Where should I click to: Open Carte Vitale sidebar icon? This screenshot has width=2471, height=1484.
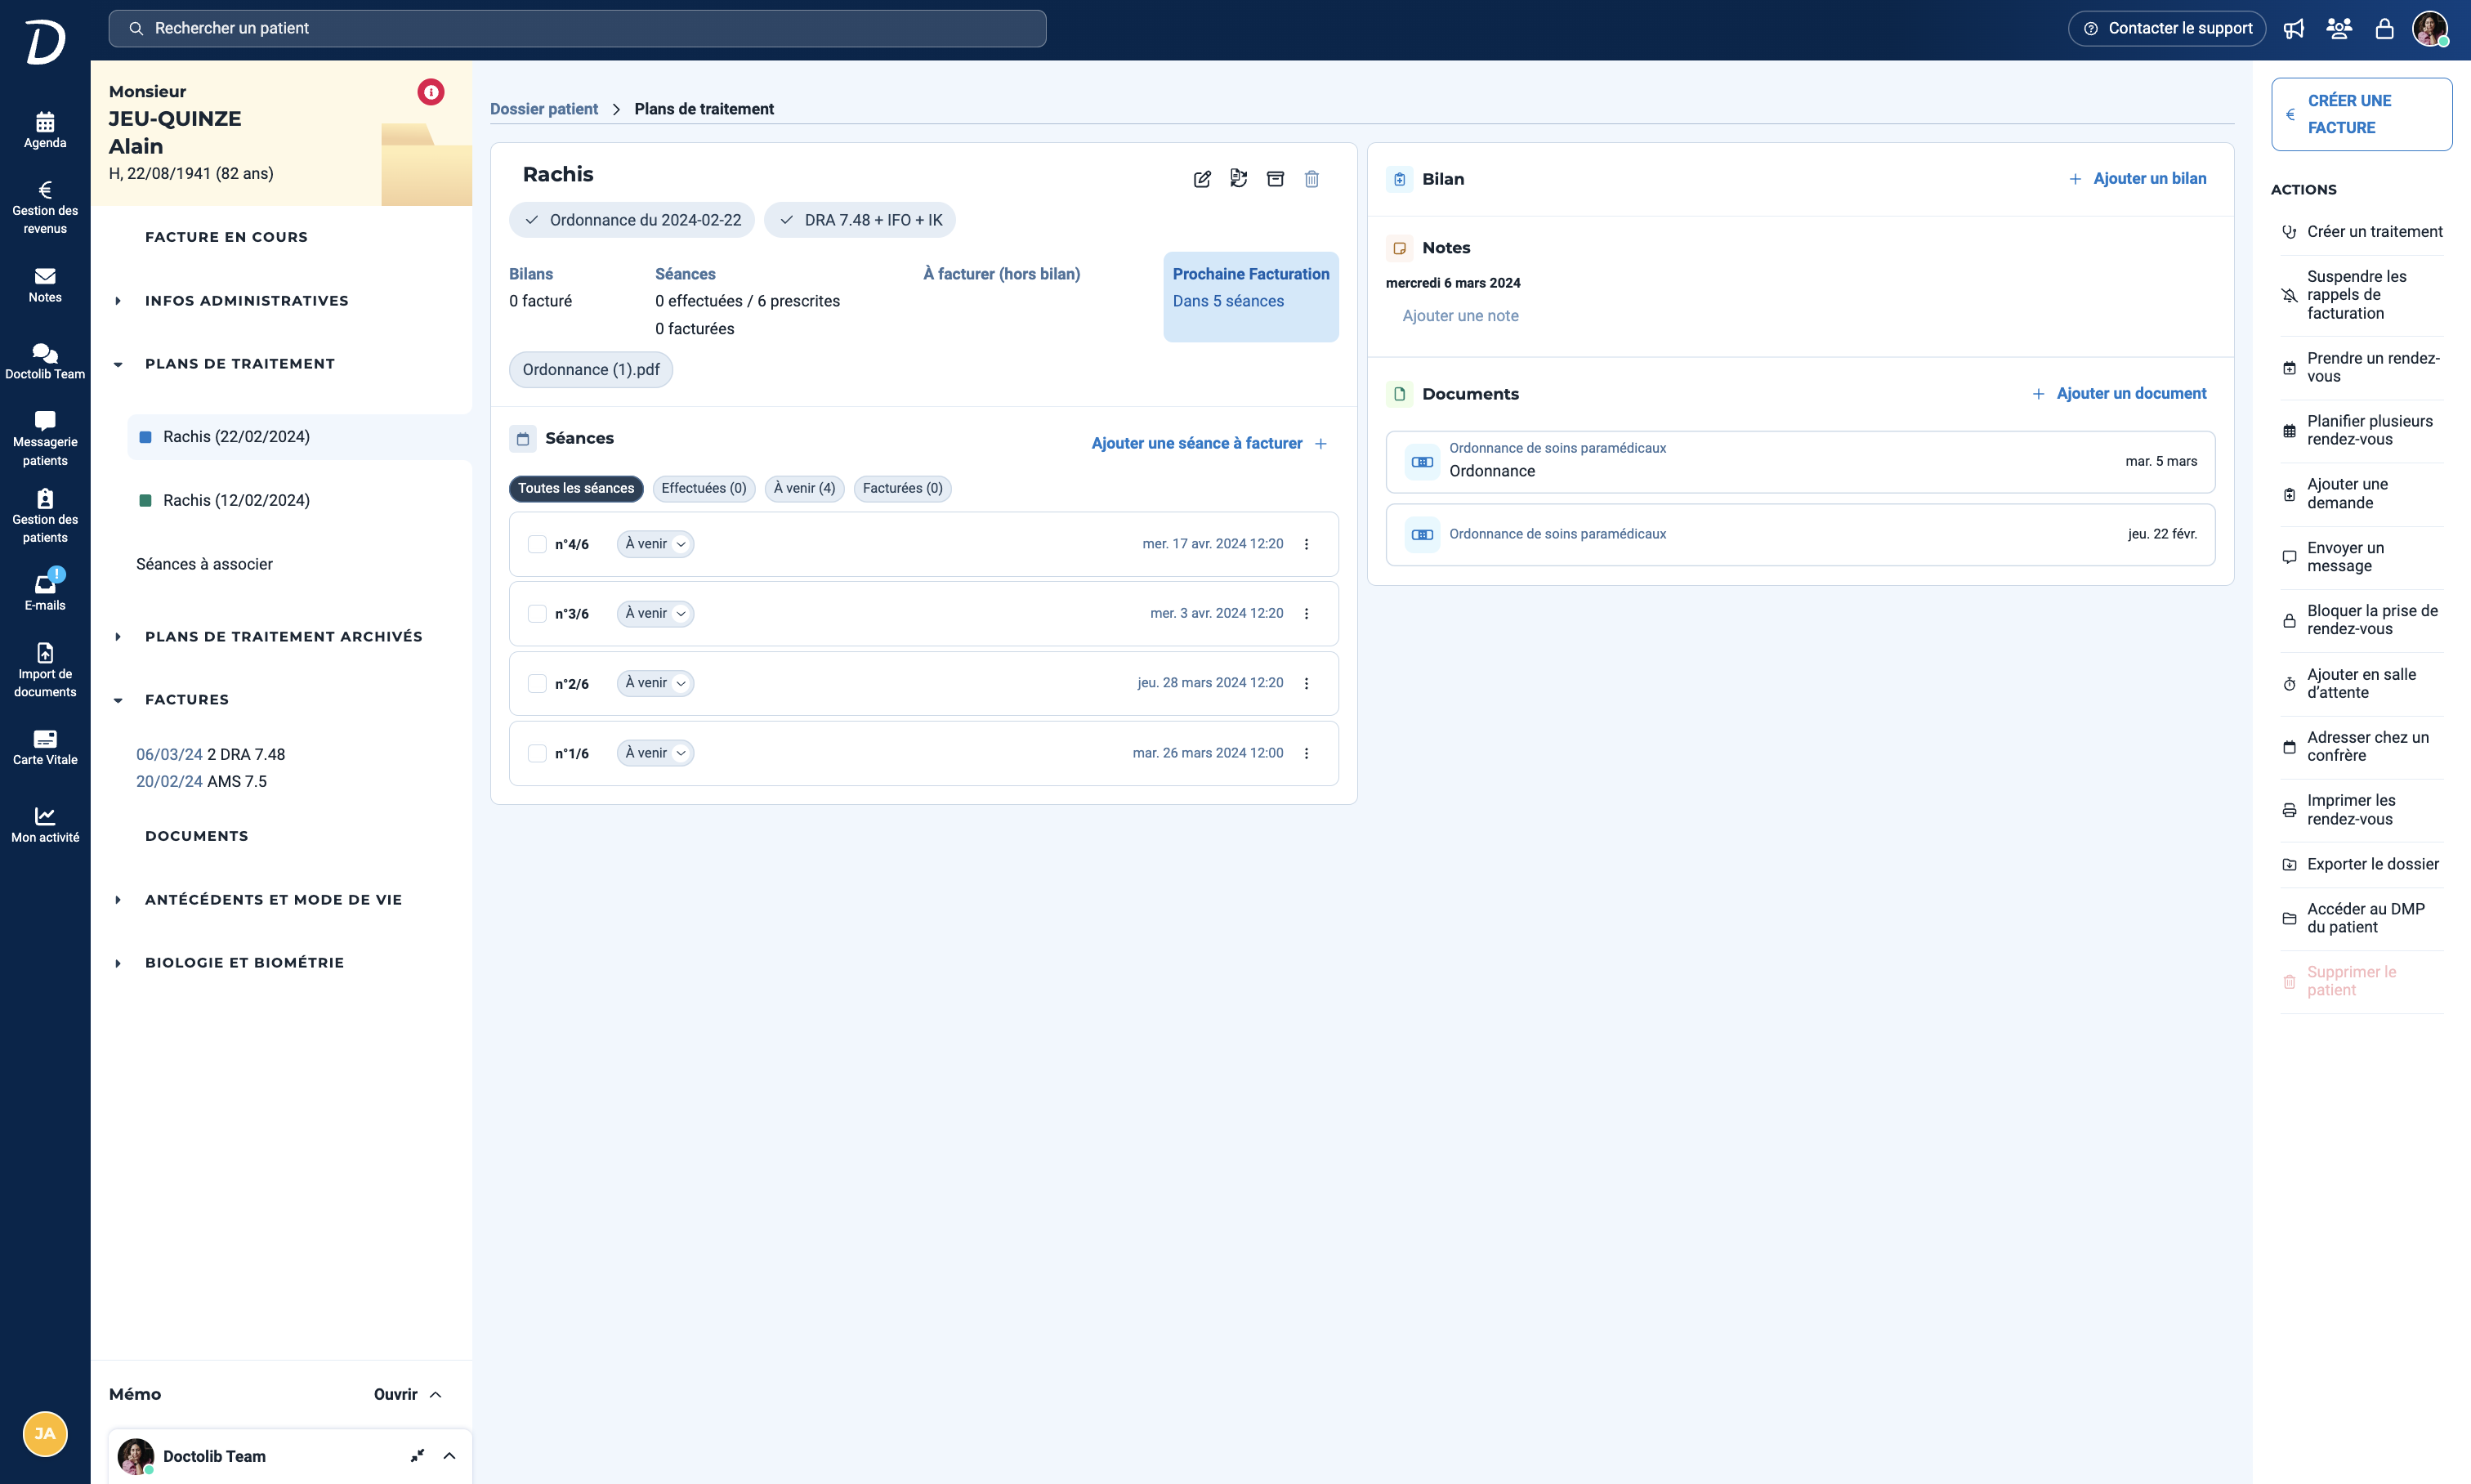tap(45, 747)
